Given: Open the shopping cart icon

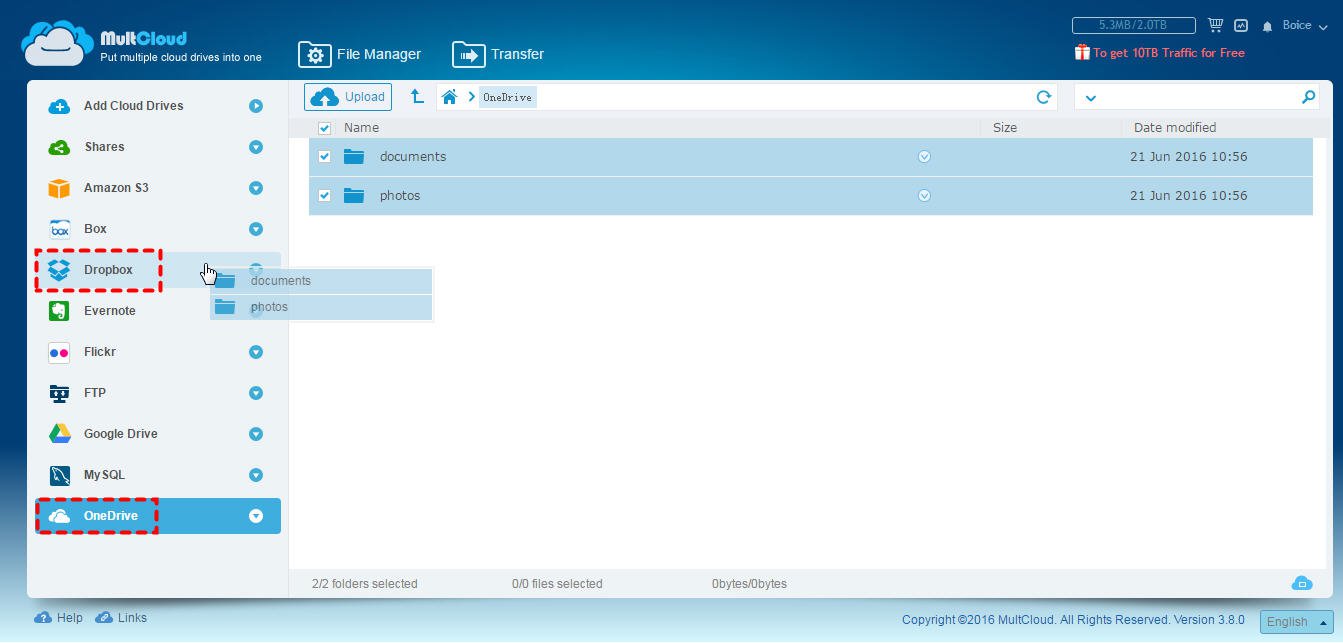Looking at the screenshot, I should coord(1215,25).
